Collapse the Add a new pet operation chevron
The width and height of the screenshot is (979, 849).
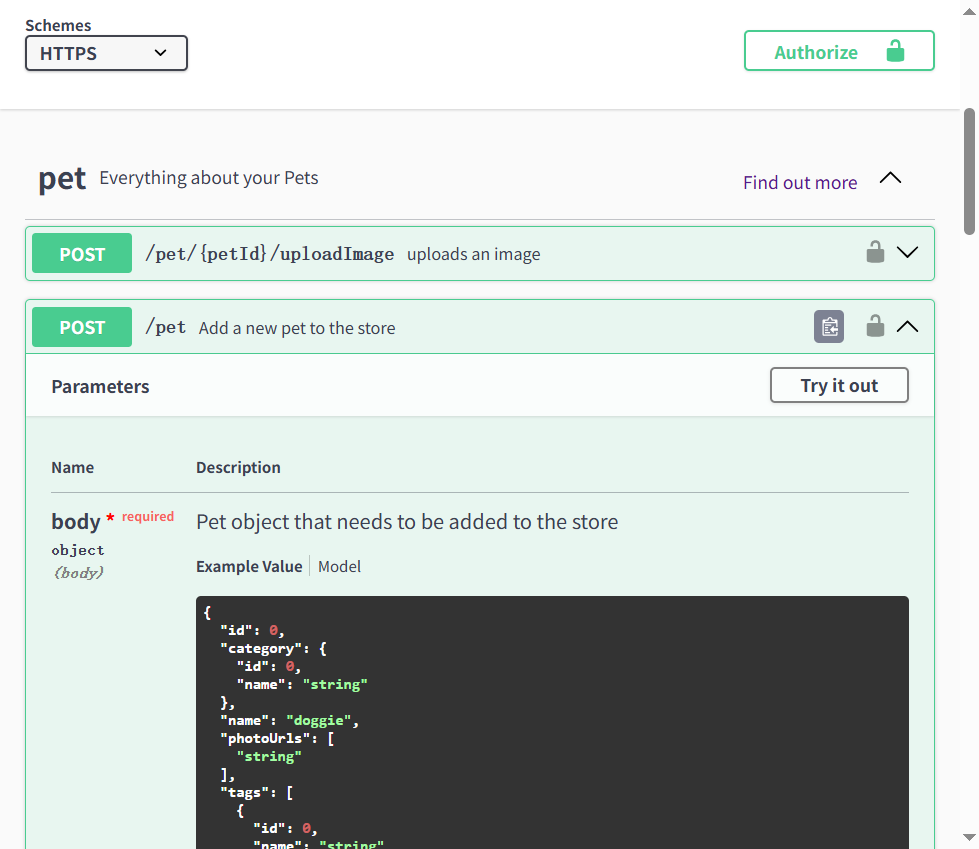coord(907,326)
